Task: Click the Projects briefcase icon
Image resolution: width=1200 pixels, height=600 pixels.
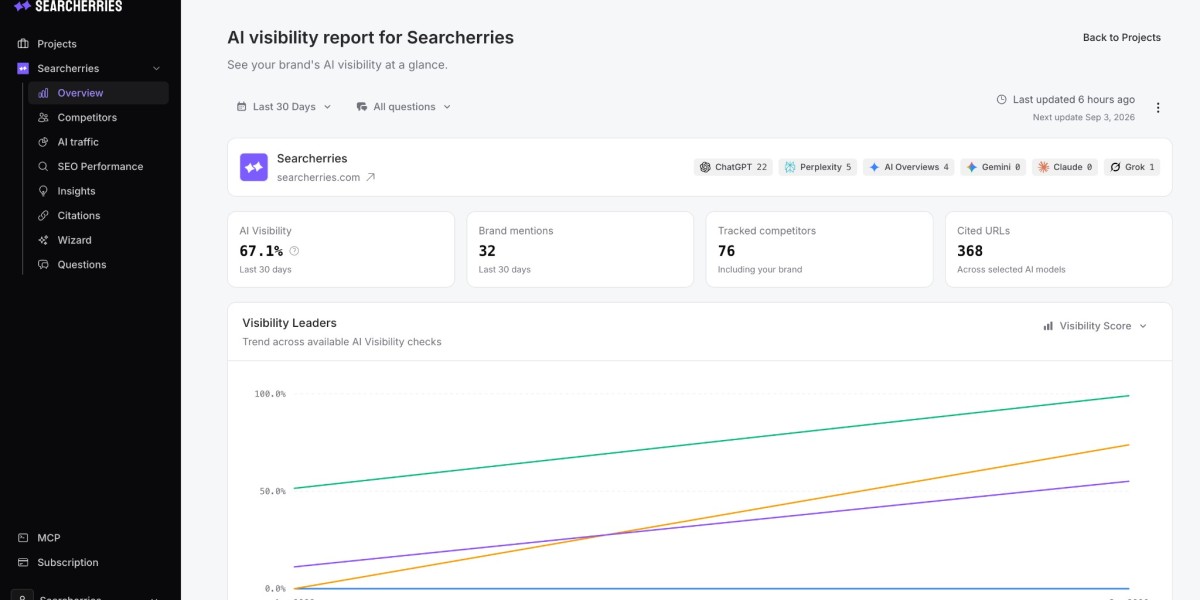Action: click(x=23, y=44)
